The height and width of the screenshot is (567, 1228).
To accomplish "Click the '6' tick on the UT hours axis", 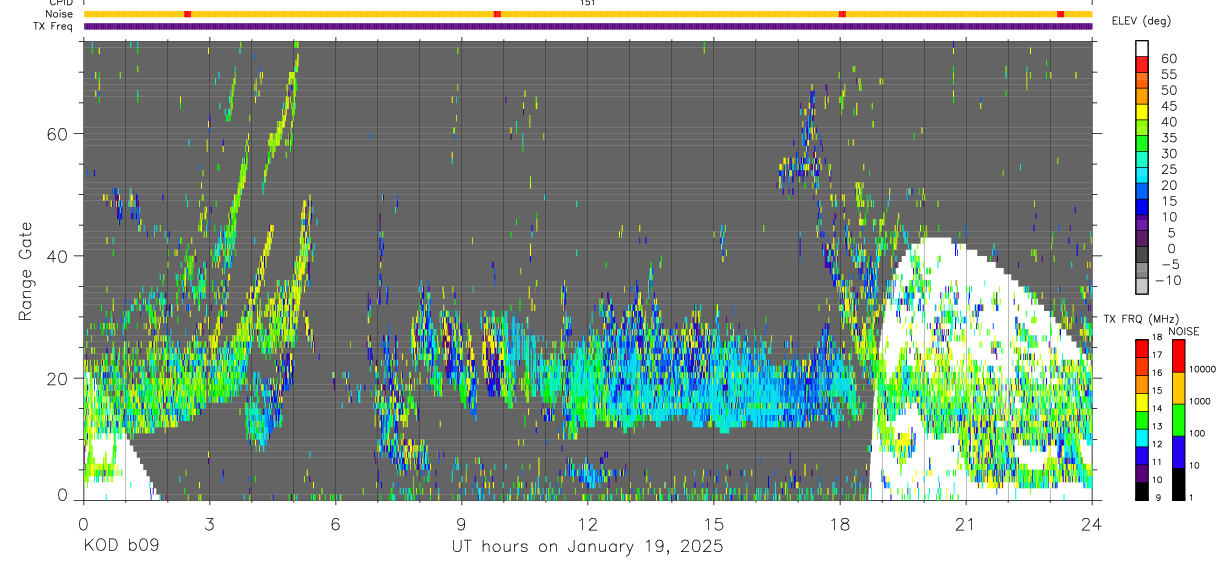I will tap(335, 523).
